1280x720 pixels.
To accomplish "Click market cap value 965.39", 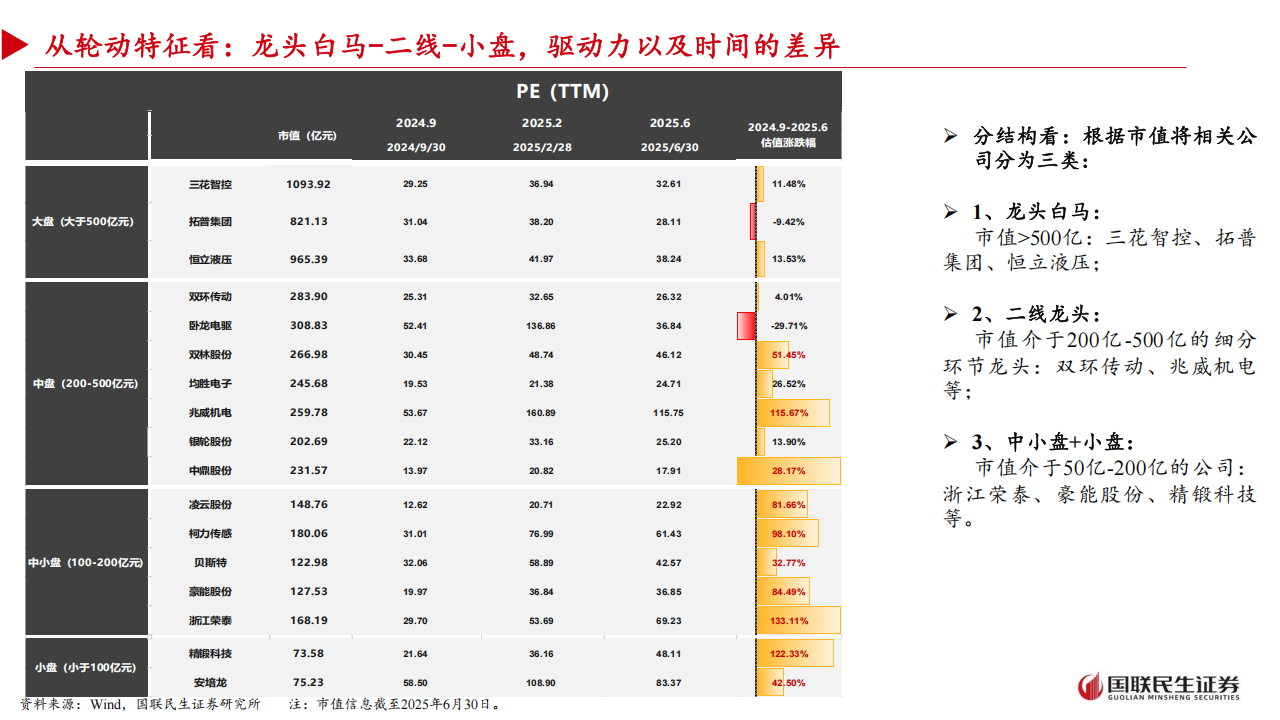I will pyautogui.click(x=307, y=259).
